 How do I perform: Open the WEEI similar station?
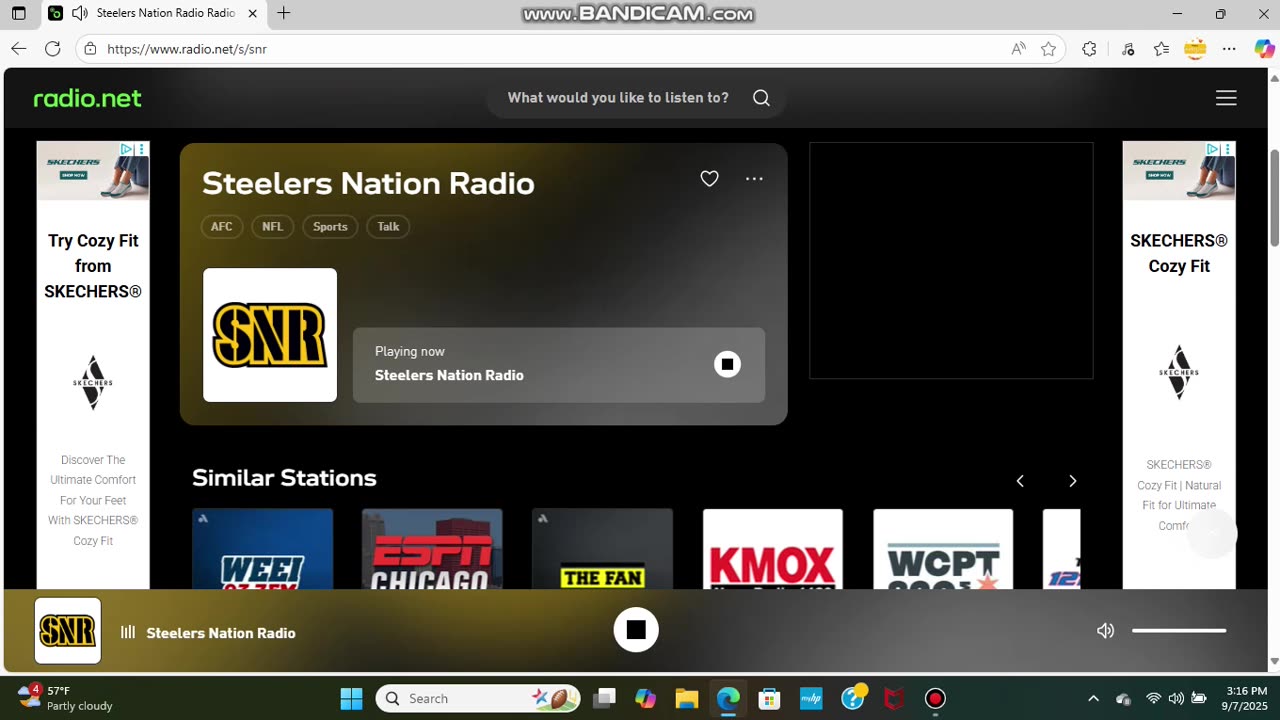click(x=262, y=549)
